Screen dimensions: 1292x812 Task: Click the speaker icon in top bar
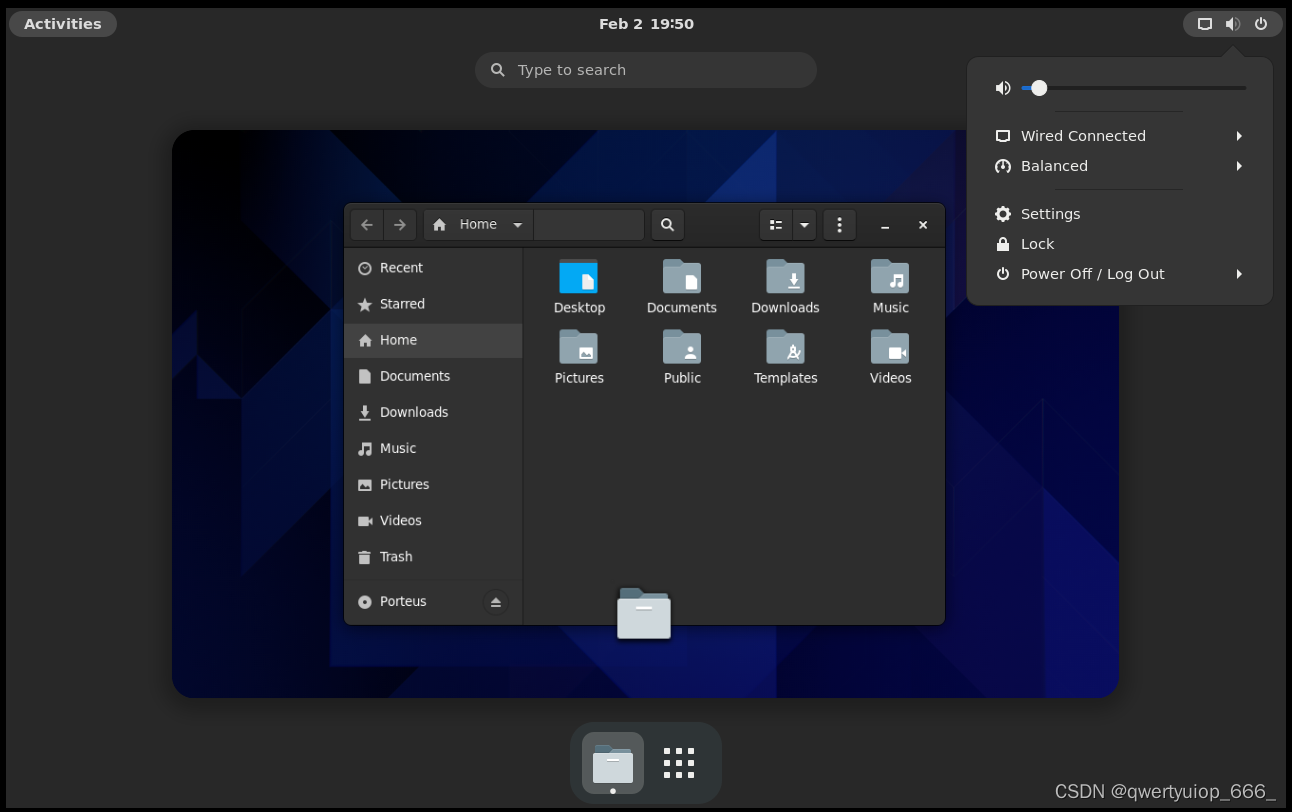pos(1232,23)
